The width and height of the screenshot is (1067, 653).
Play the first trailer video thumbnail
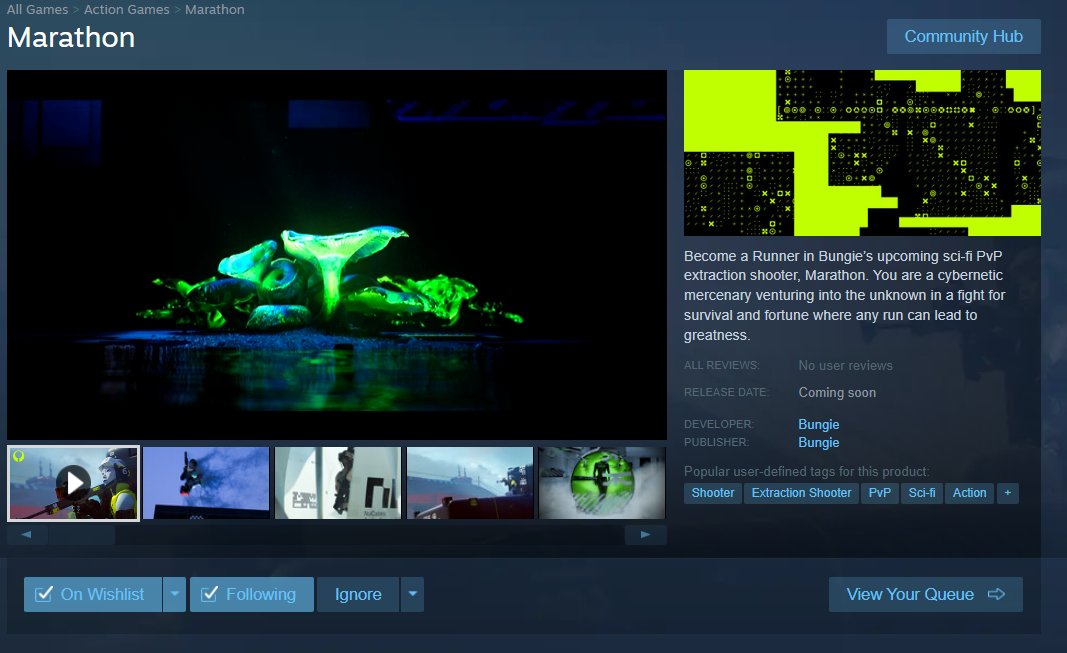[73, 484]
